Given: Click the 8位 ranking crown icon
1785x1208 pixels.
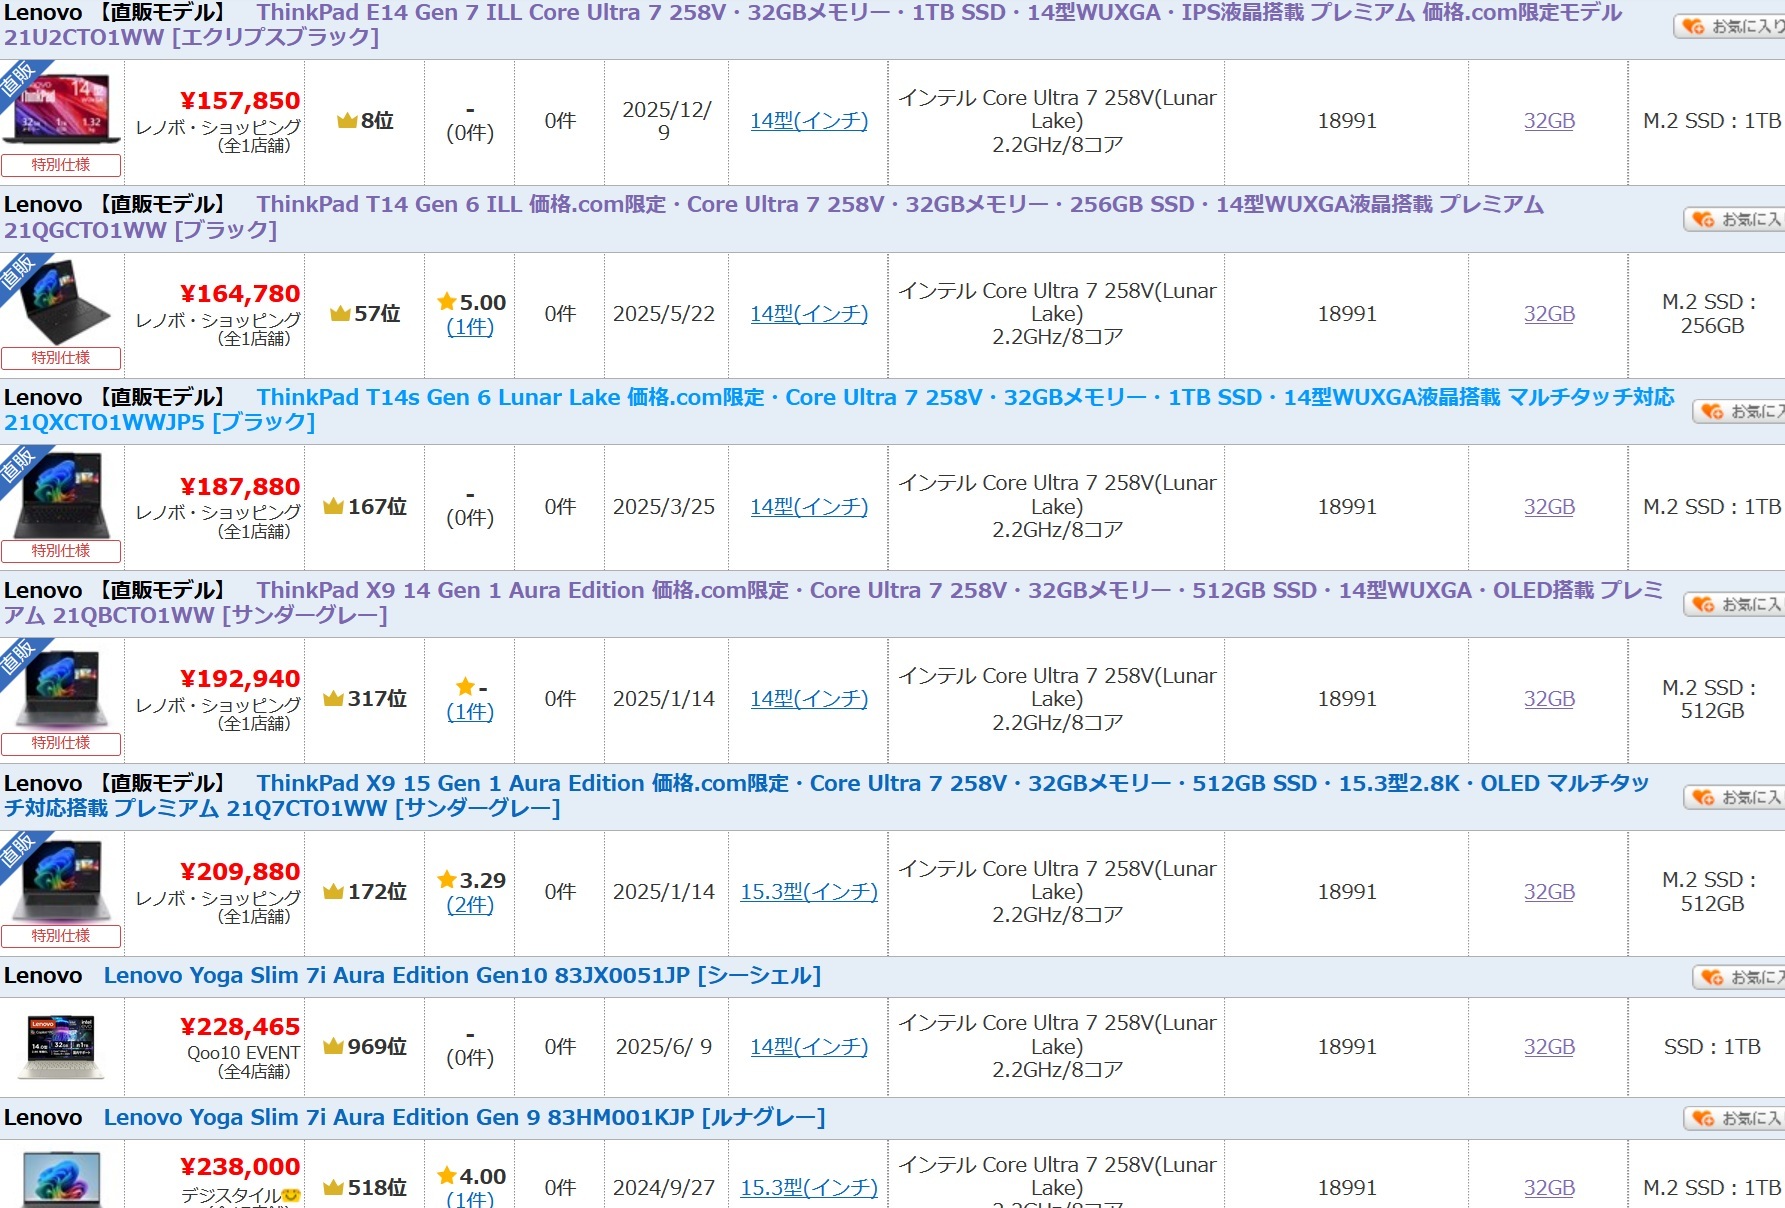Looking at the screenshot, I should [x=347, y=121].
